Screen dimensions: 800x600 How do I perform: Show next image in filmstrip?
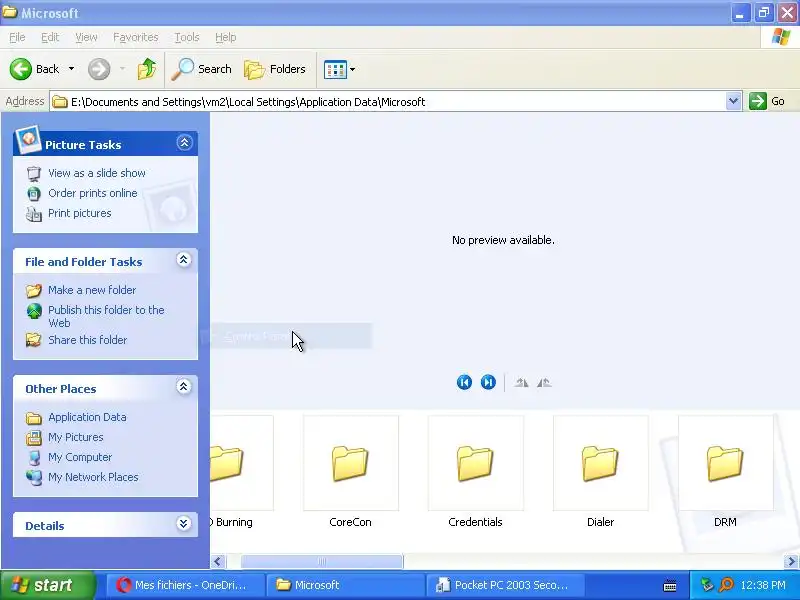(x=488, y=382)
